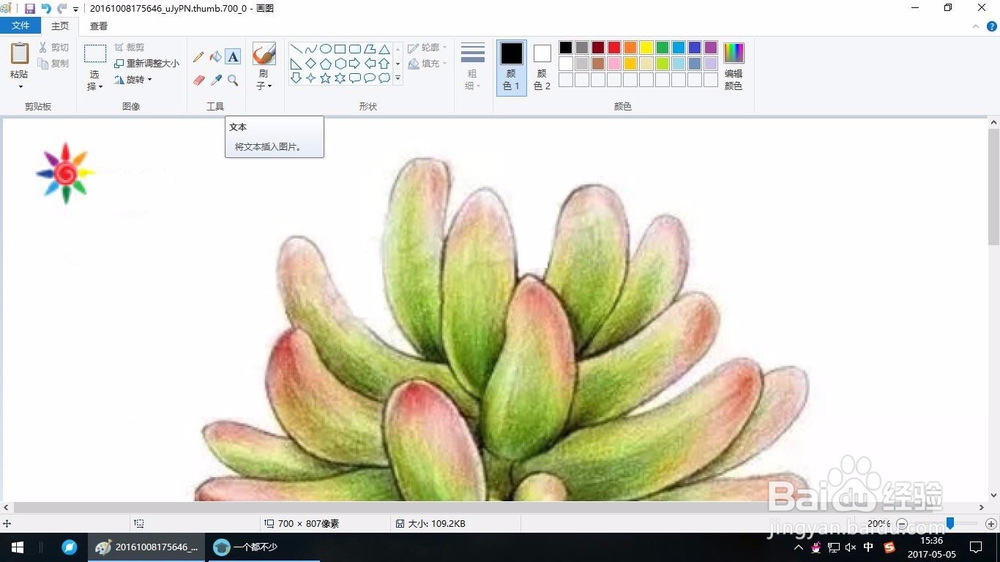
Task: Open the Outline (轮廓) dropdown
Action: pos(427,48)
